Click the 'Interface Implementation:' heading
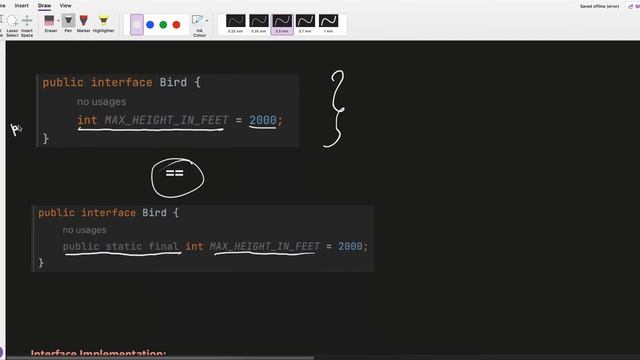640x360 pixels. point(98,354)
